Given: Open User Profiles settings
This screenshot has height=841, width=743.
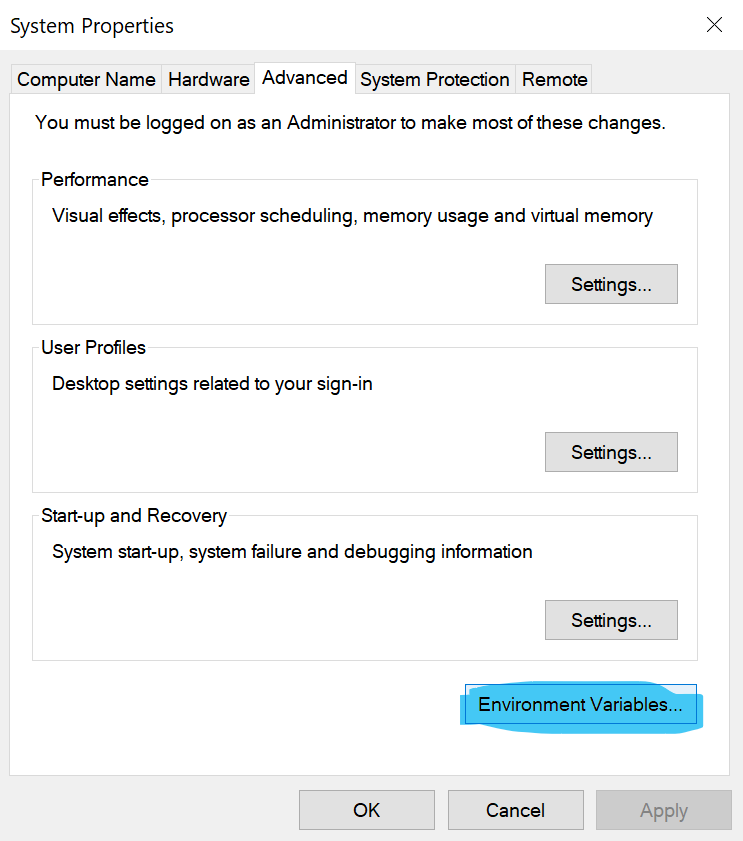Looking at the screenshot, I should (x=611, y=452).
